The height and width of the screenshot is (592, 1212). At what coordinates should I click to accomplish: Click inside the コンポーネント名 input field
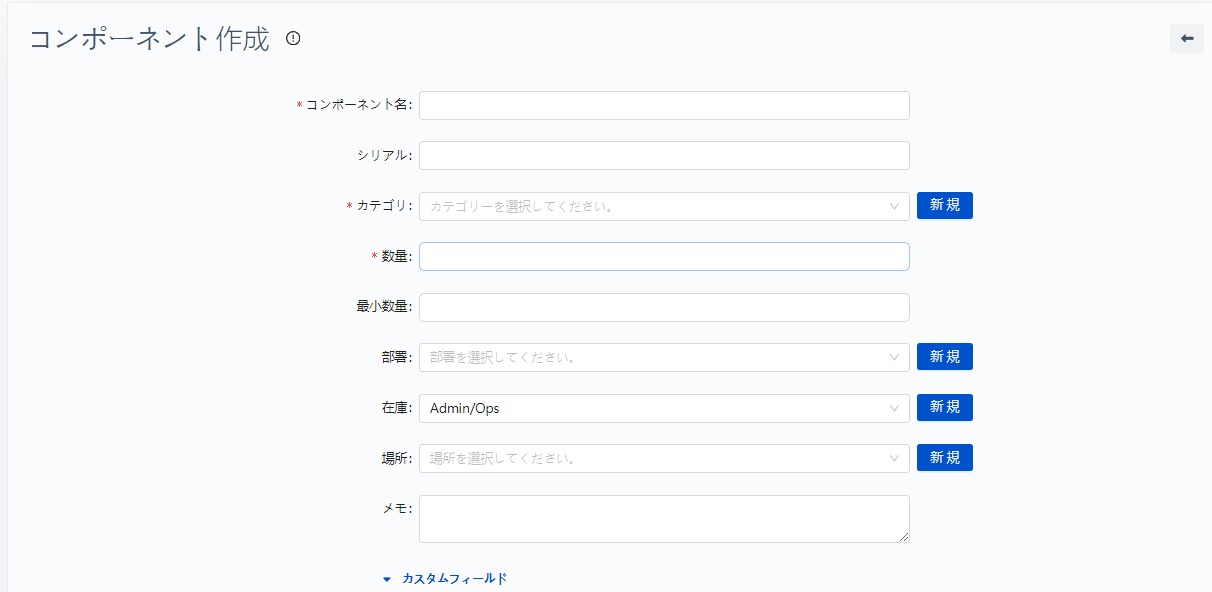[663, 105]
